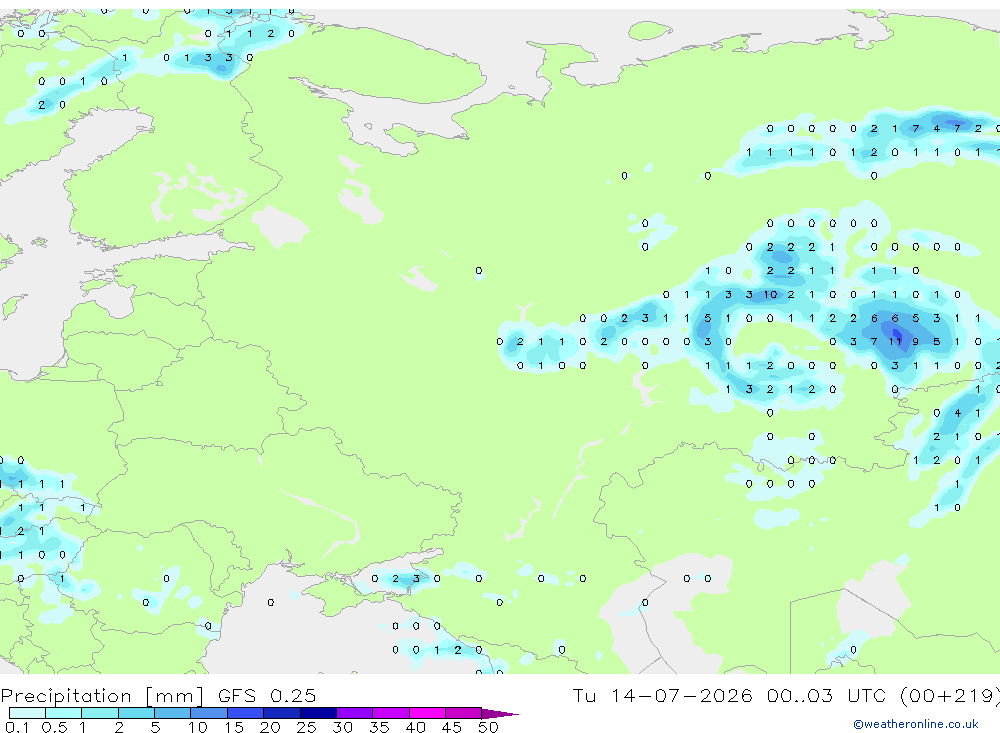Image resolution: width=1000 pixels, height=733 pixels.
Task: Click the '20' legend scale label
Action: coord(270,727)
